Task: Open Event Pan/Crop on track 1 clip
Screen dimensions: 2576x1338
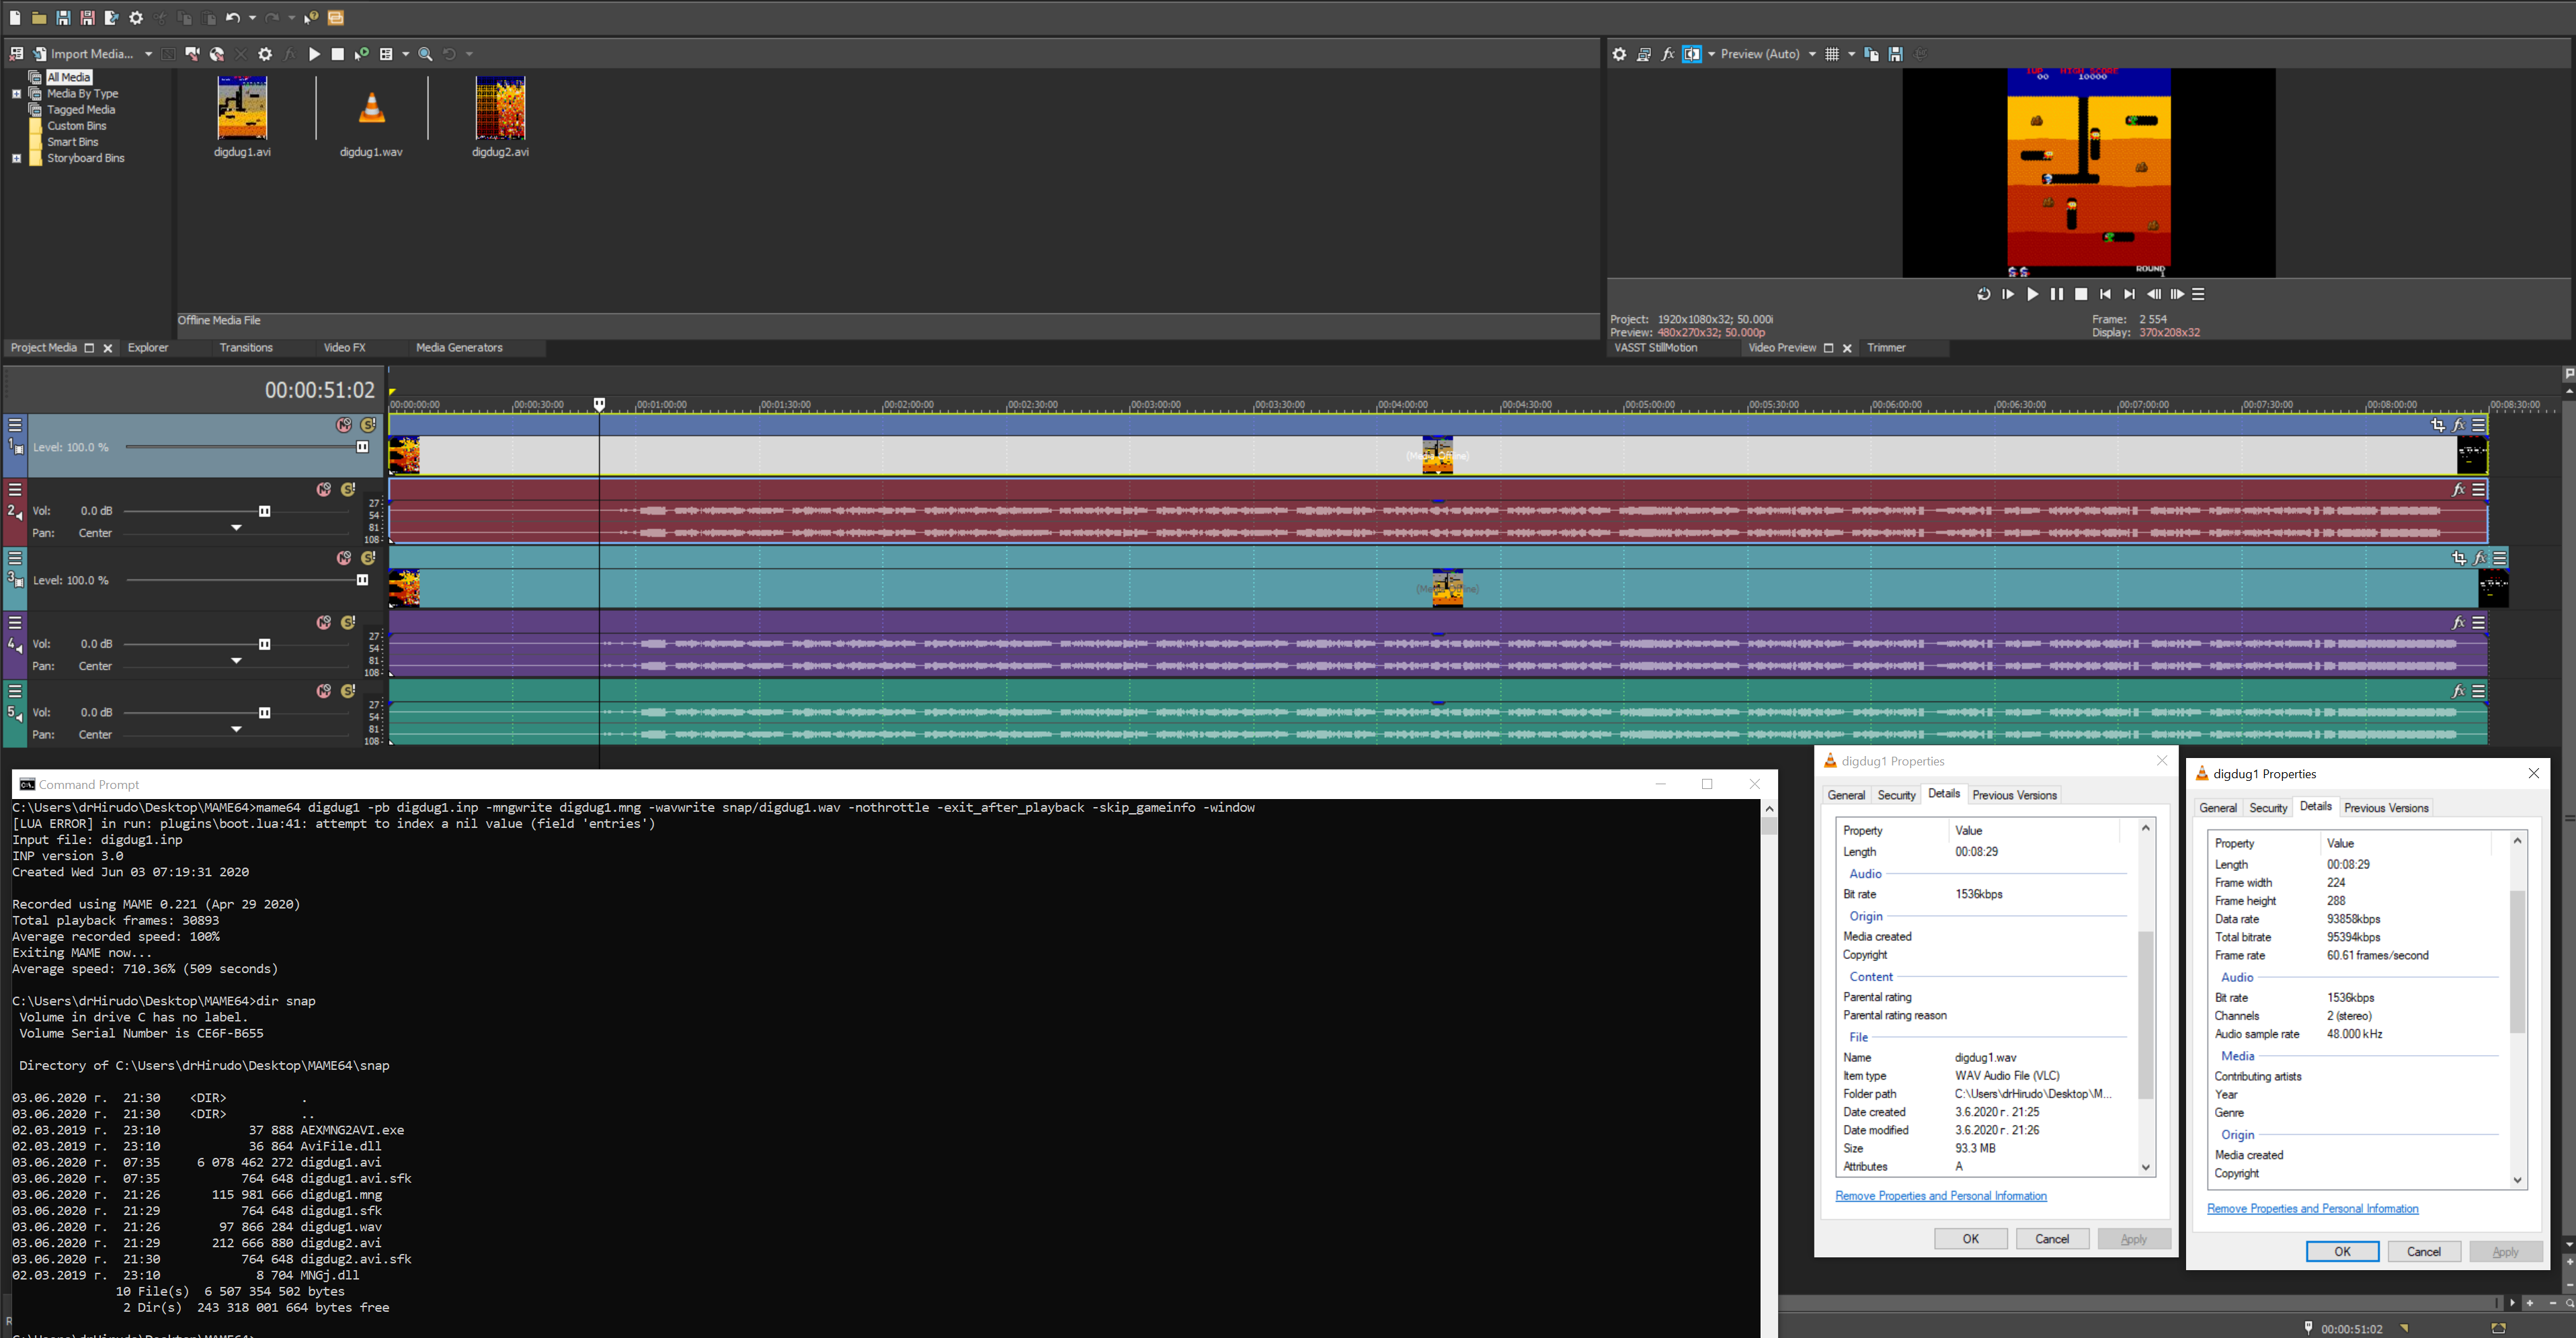Action: 2437,425
